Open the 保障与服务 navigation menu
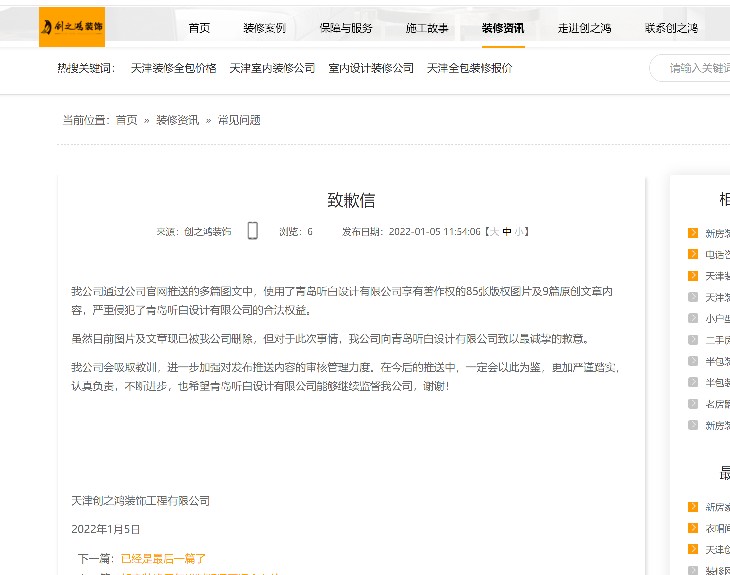The height and width of the screenshot is (575, 730). click(x=346, y=28)
